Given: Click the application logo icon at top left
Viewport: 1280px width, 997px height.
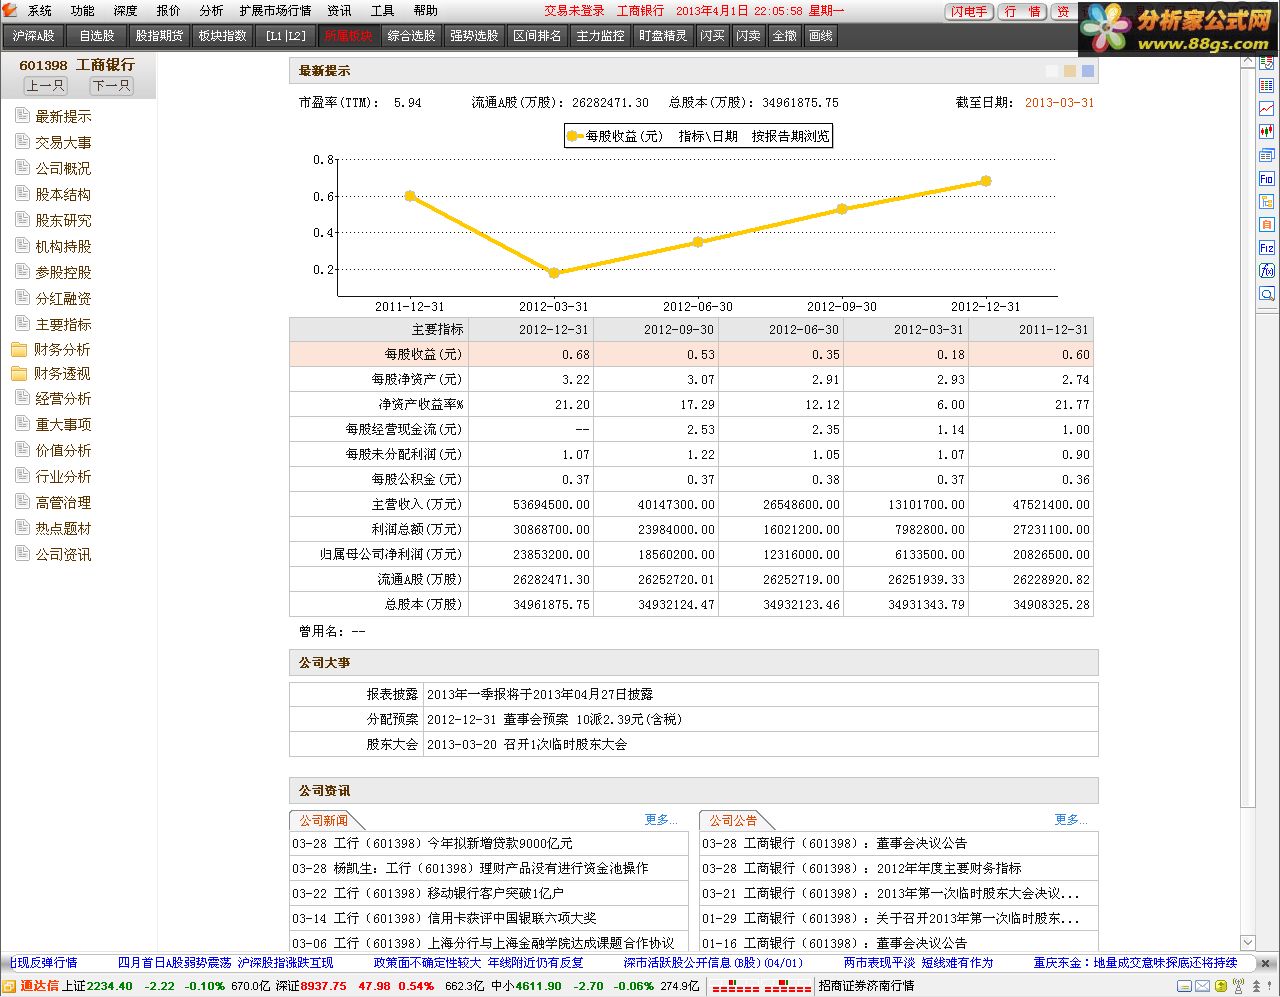Looking at the screenshot, I should (x=10, y=10).
